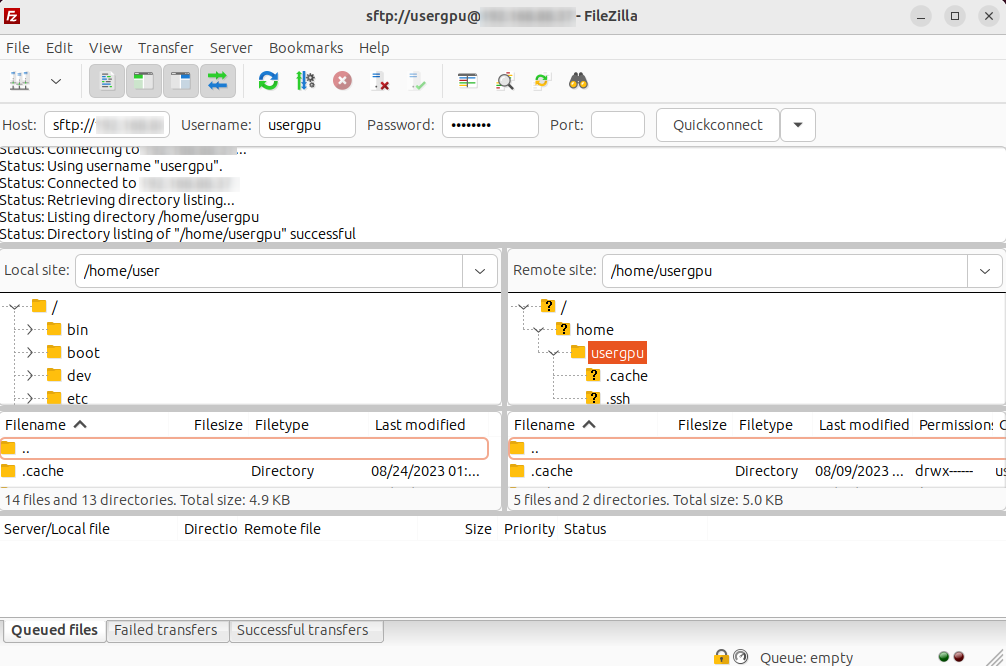The image size is (1006, 666).
Task: Sort queue by Priority column
Action: point(529,529)
